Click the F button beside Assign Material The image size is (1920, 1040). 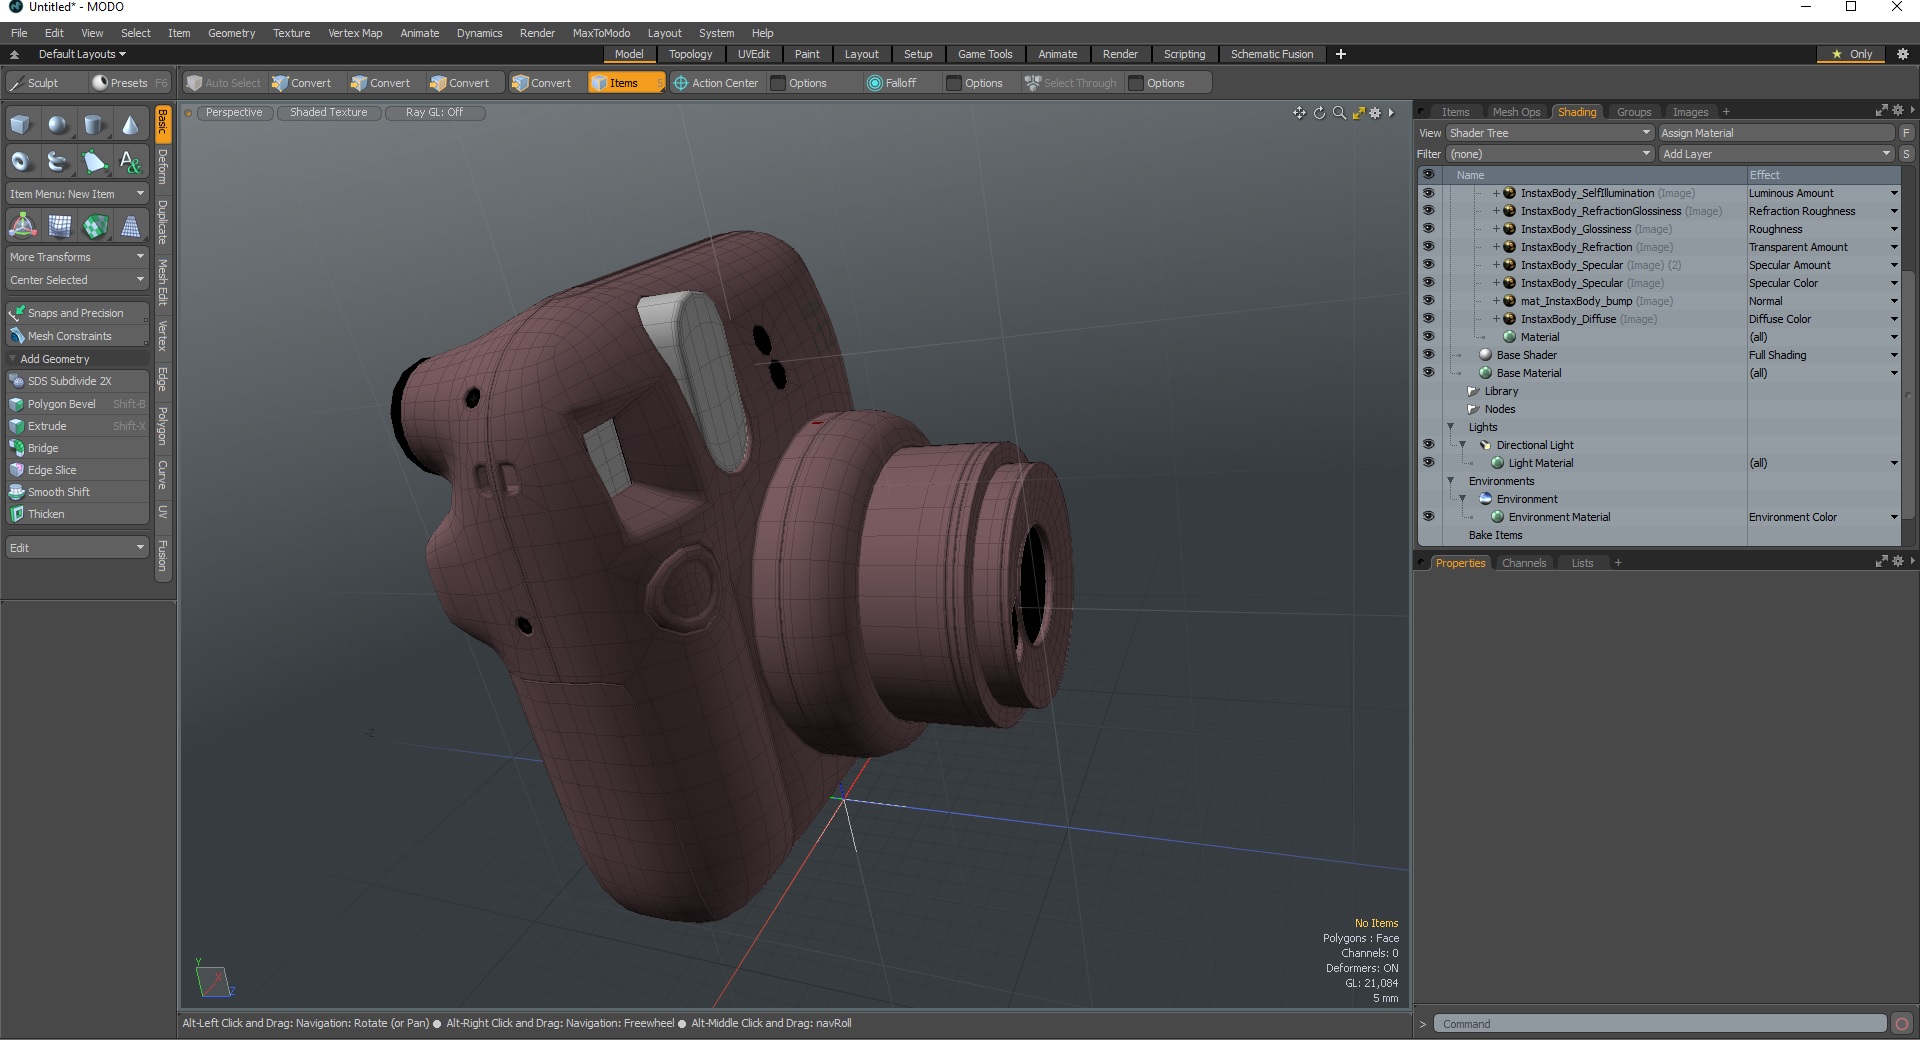click(x=1906, y=133)
